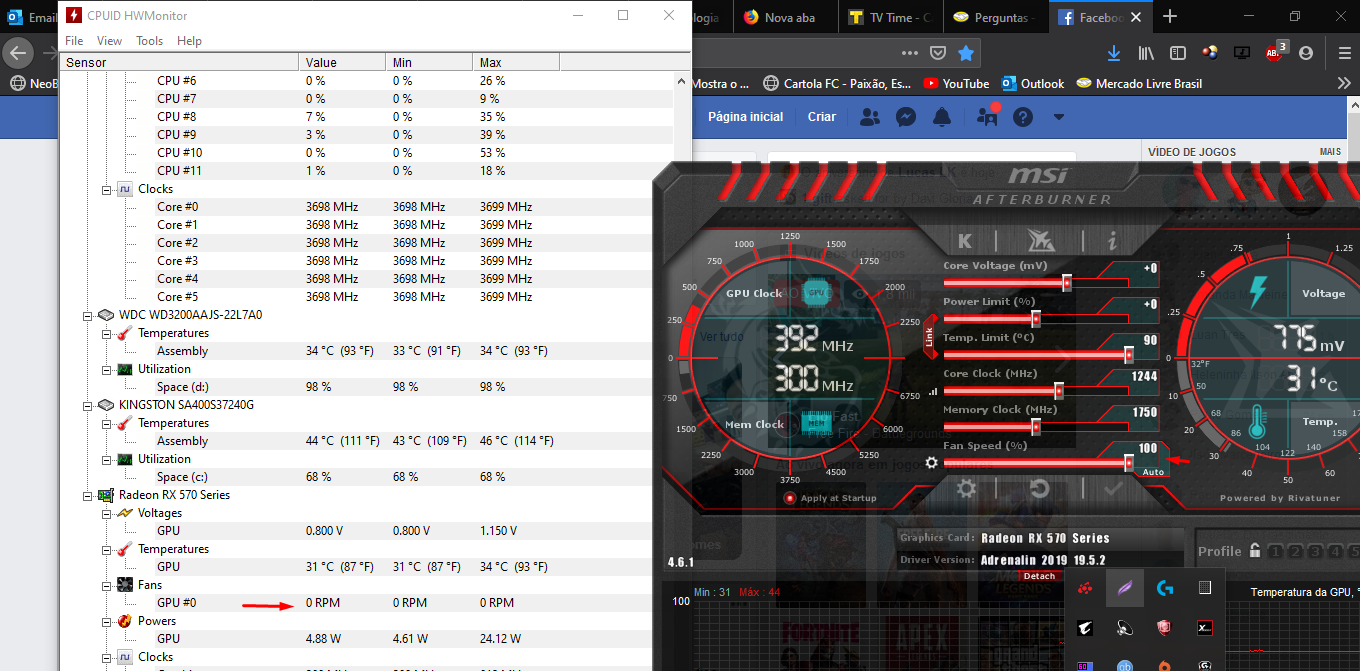
Task: Click the Firefox back arrow button
Action: pos(20,52)
